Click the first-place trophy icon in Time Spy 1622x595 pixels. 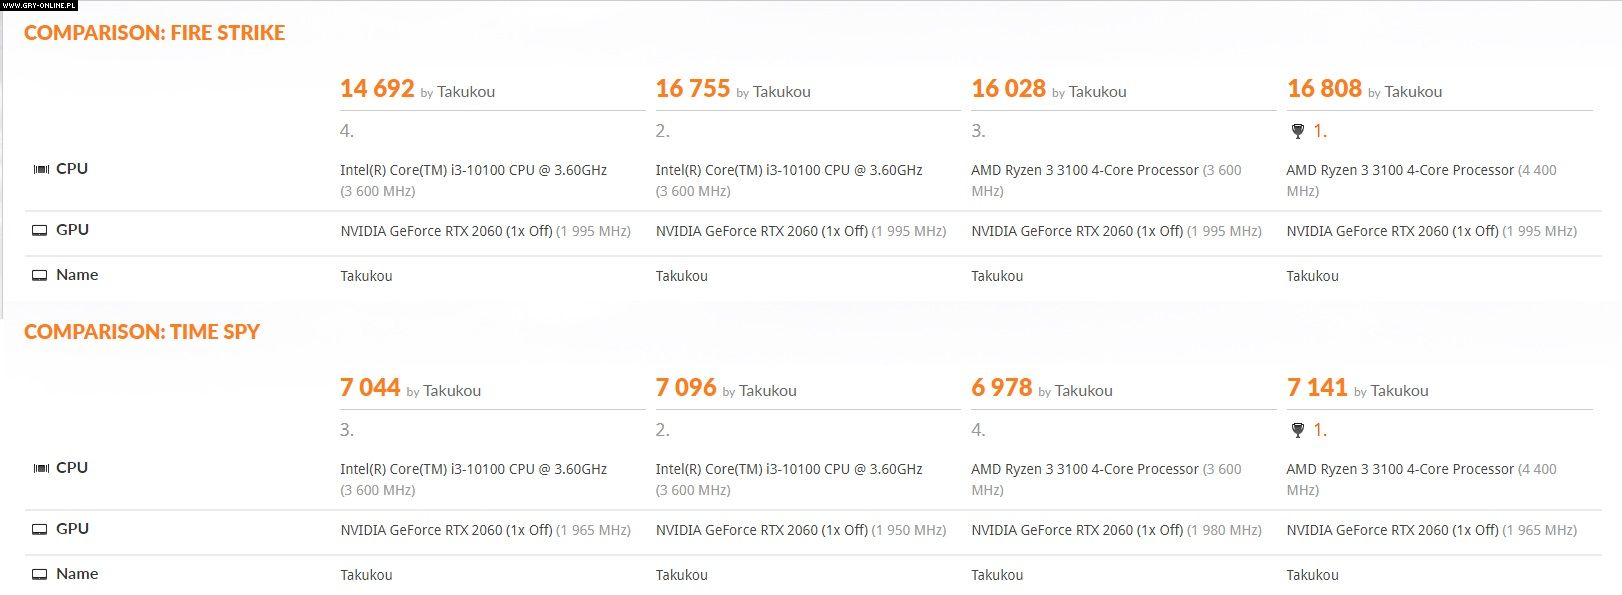point(1298,430)
